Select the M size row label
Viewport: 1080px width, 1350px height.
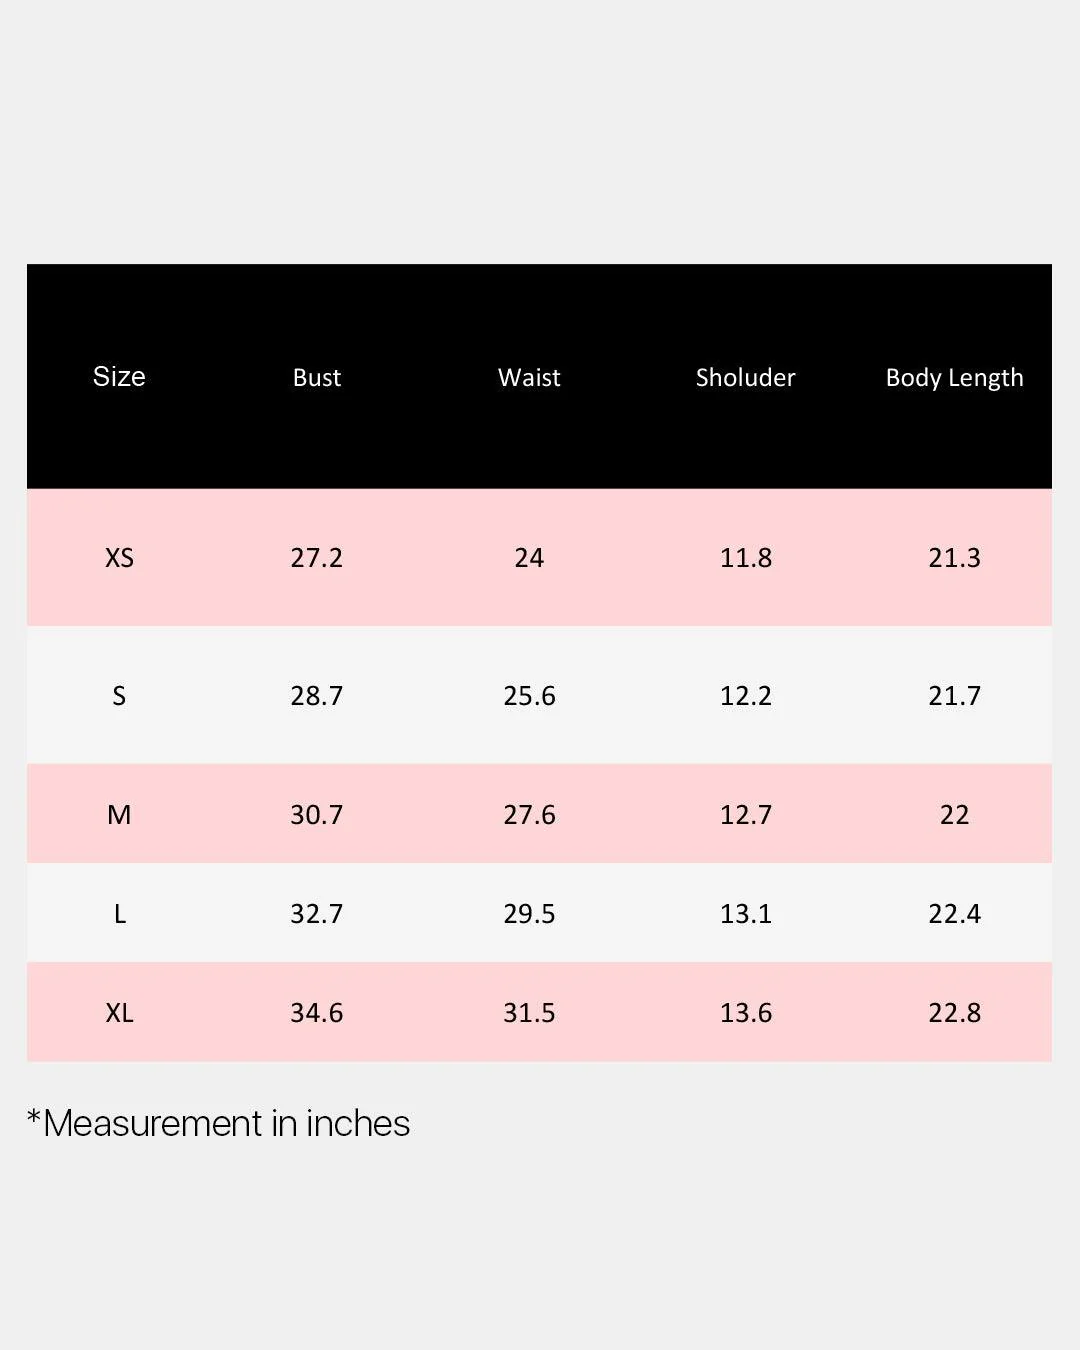click(x=119, y=815)
